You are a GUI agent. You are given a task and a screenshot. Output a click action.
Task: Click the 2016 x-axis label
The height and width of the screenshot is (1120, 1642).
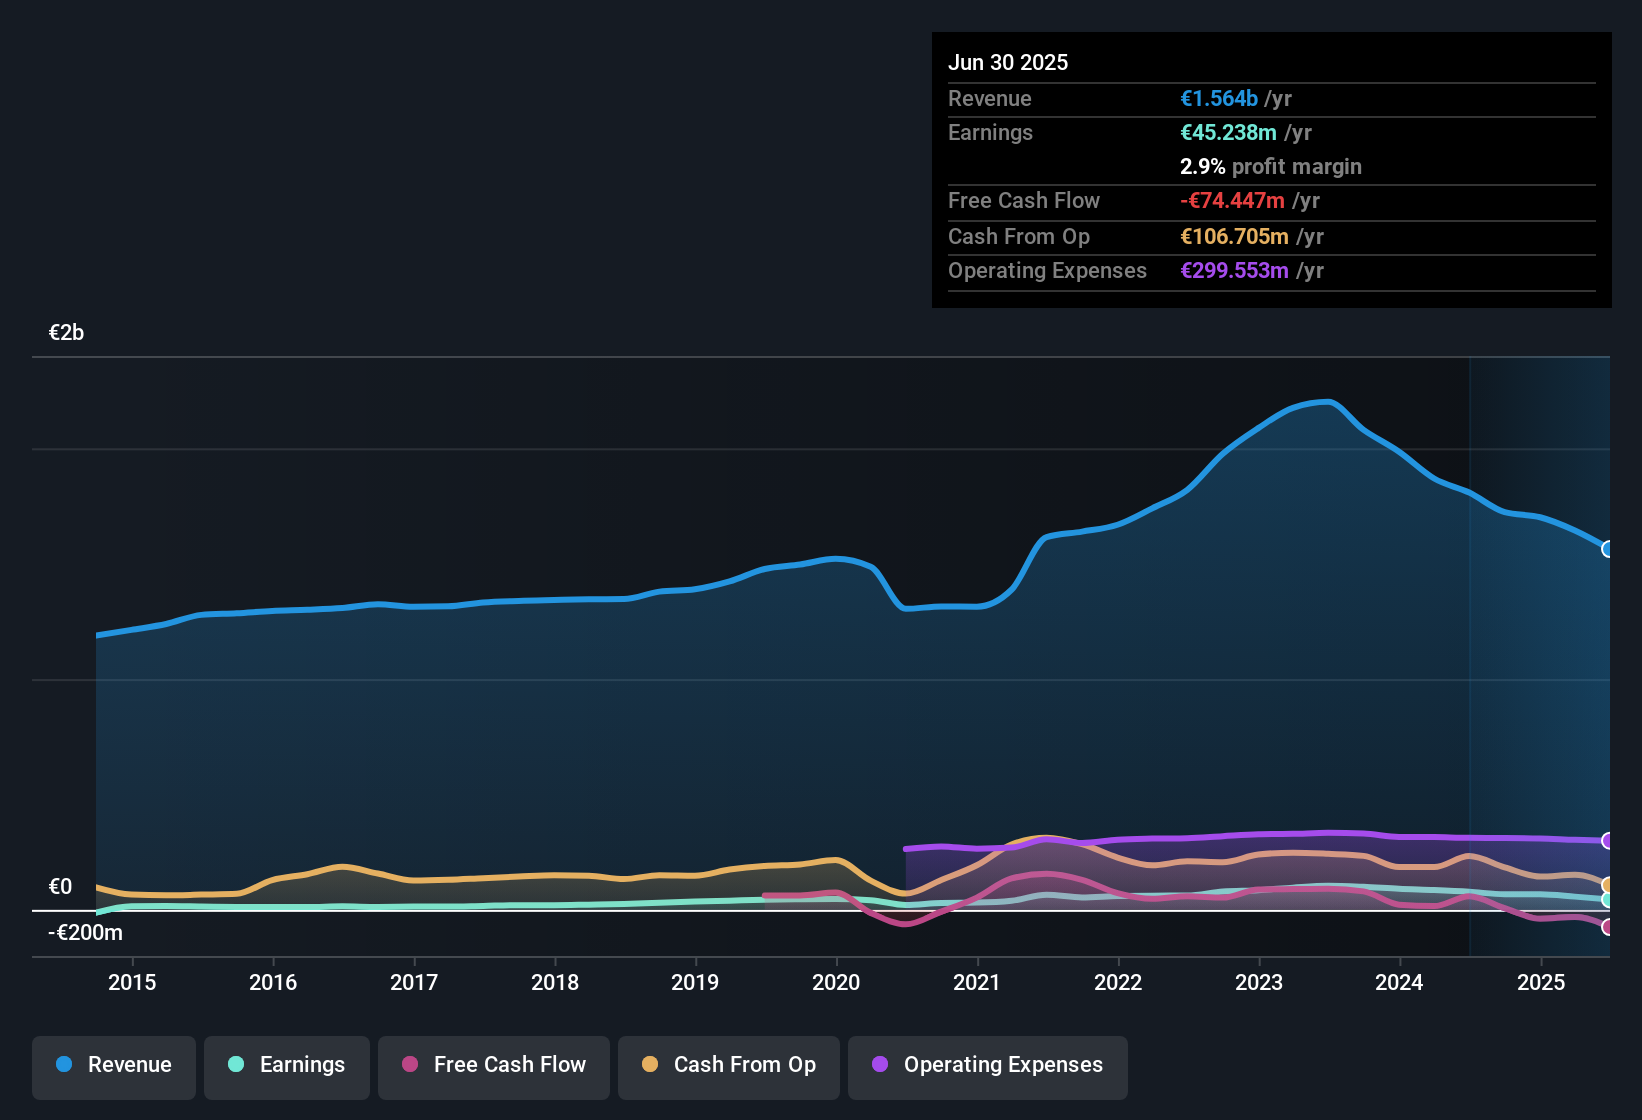pos(273,982)
